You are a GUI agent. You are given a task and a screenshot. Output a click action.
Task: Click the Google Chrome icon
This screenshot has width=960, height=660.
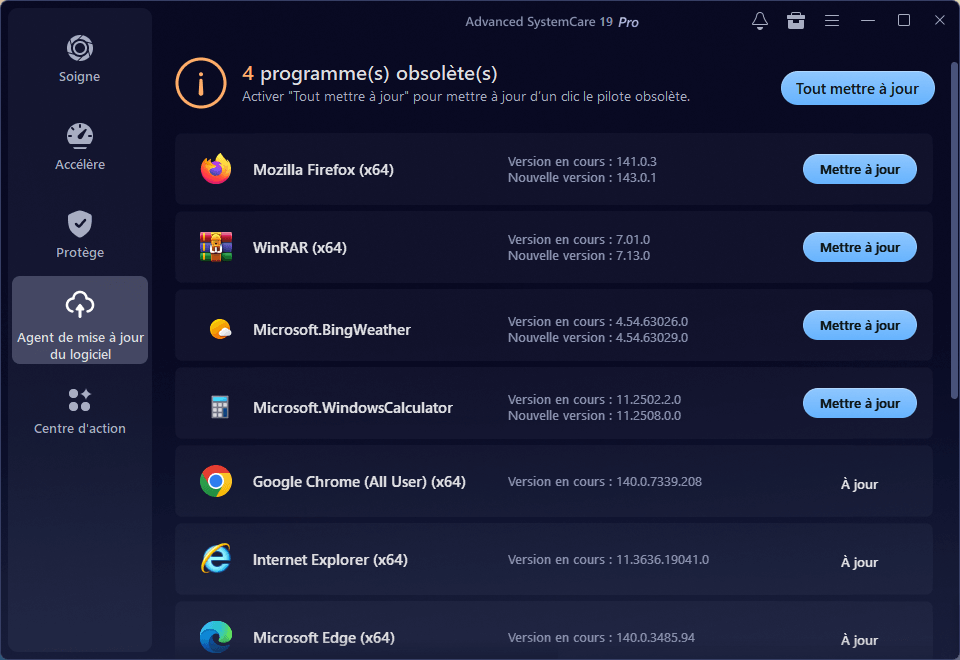pos(216,482)
